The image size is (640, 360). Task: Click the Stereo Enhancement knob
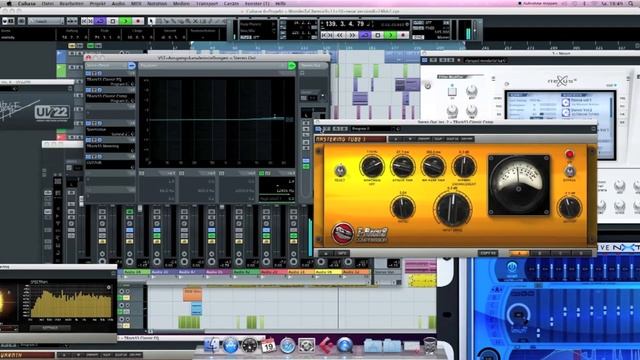click(x=464, y=167)
